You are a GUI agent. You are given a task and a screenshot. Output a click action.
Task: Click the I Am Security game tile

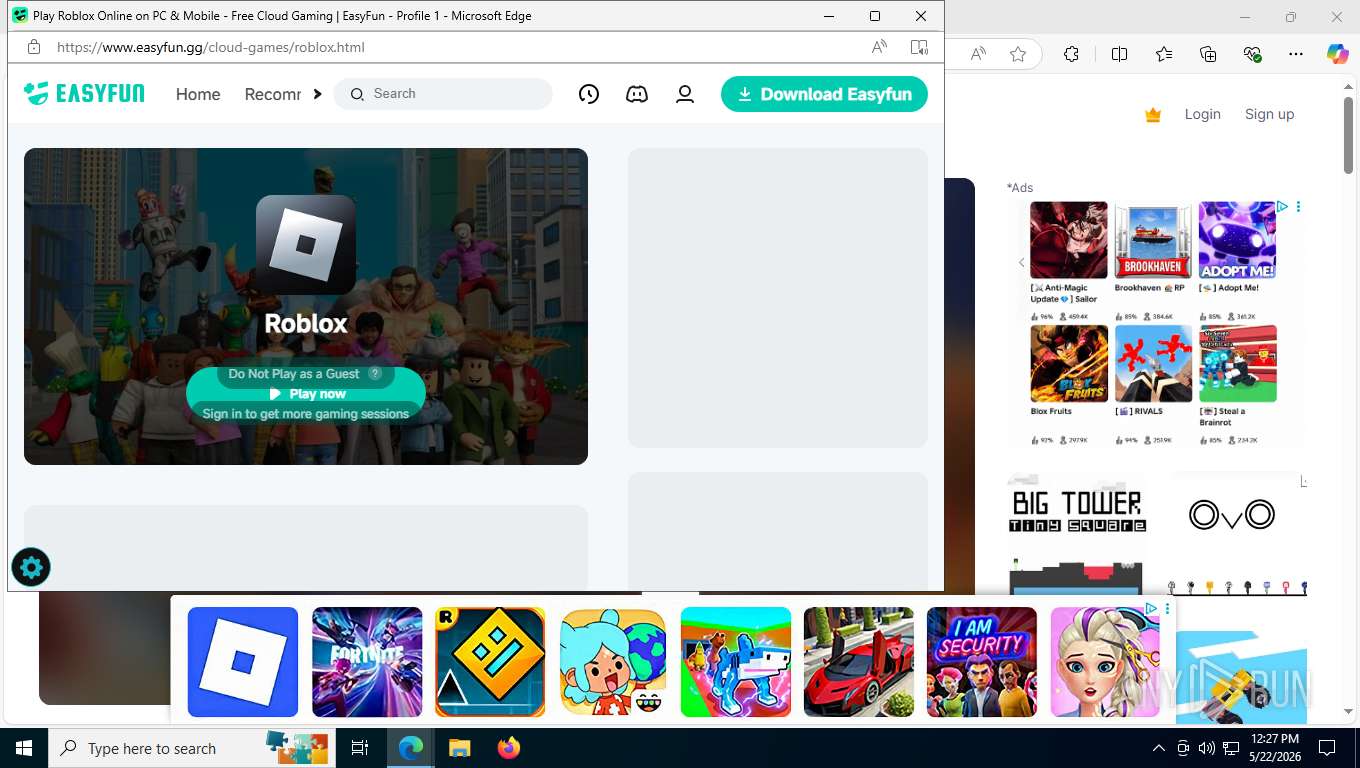coord(982,662)
